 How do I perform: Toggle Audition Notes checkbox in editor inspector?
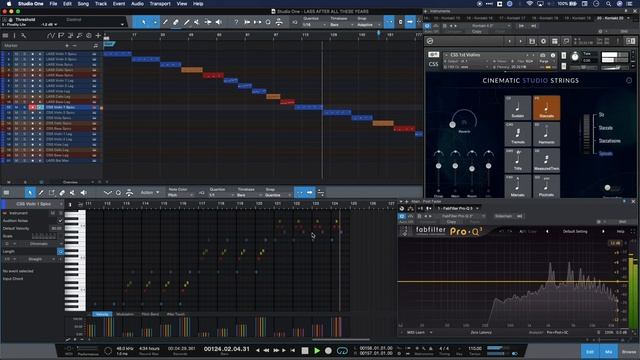tap(60, 221)
